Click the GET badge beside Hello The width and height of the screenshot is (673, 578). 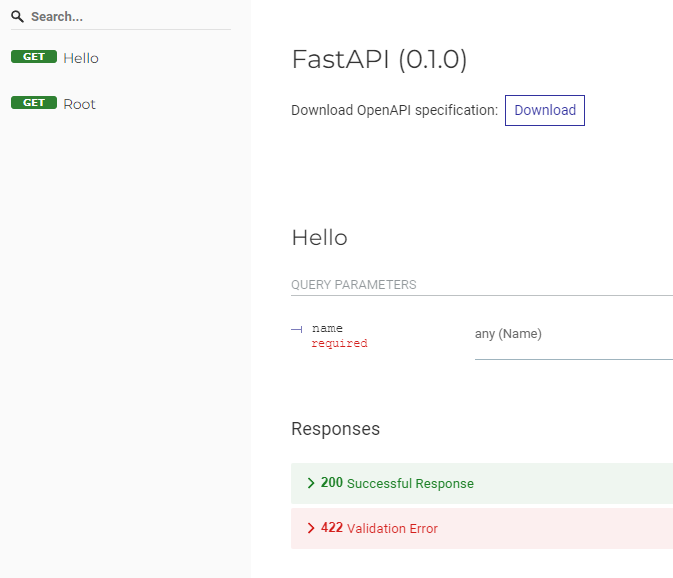(x=34, y=57)
